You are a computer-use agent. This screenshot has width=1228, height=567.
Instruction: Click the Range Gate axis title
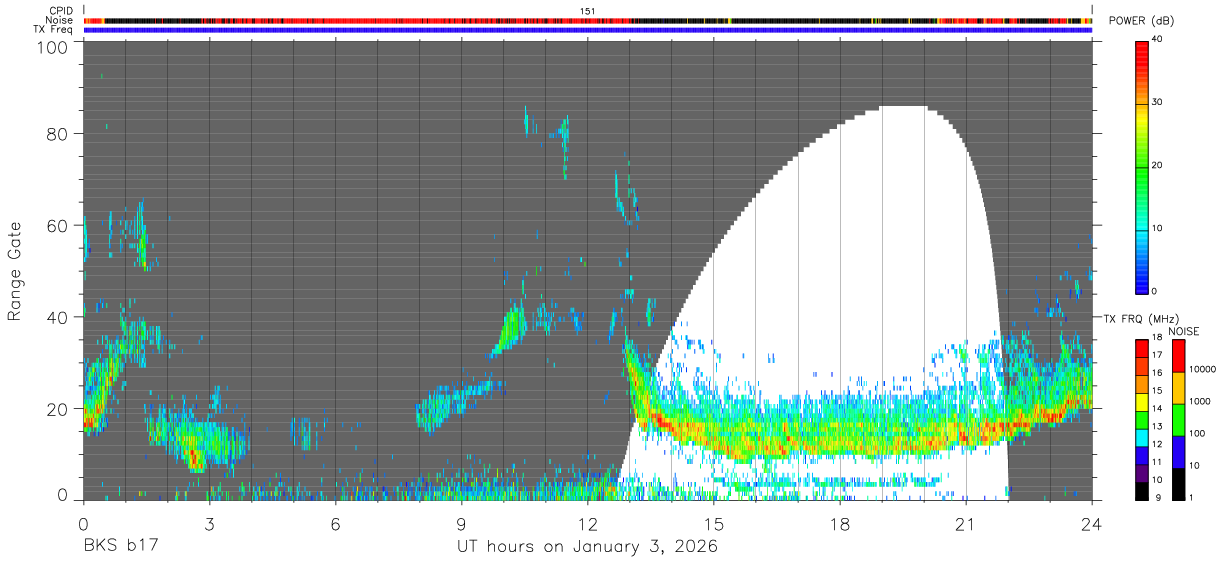click(x=16, y=273)
